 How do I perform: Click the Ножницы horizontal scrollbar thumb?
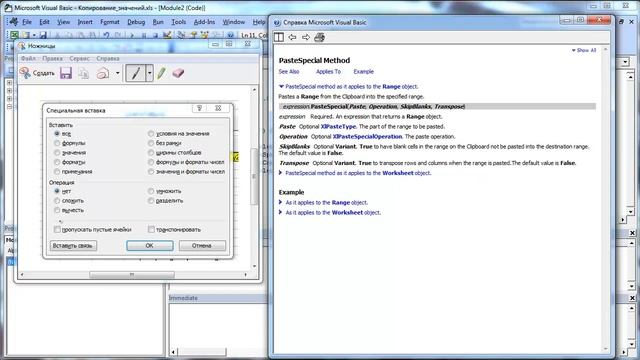click(131, 275)
